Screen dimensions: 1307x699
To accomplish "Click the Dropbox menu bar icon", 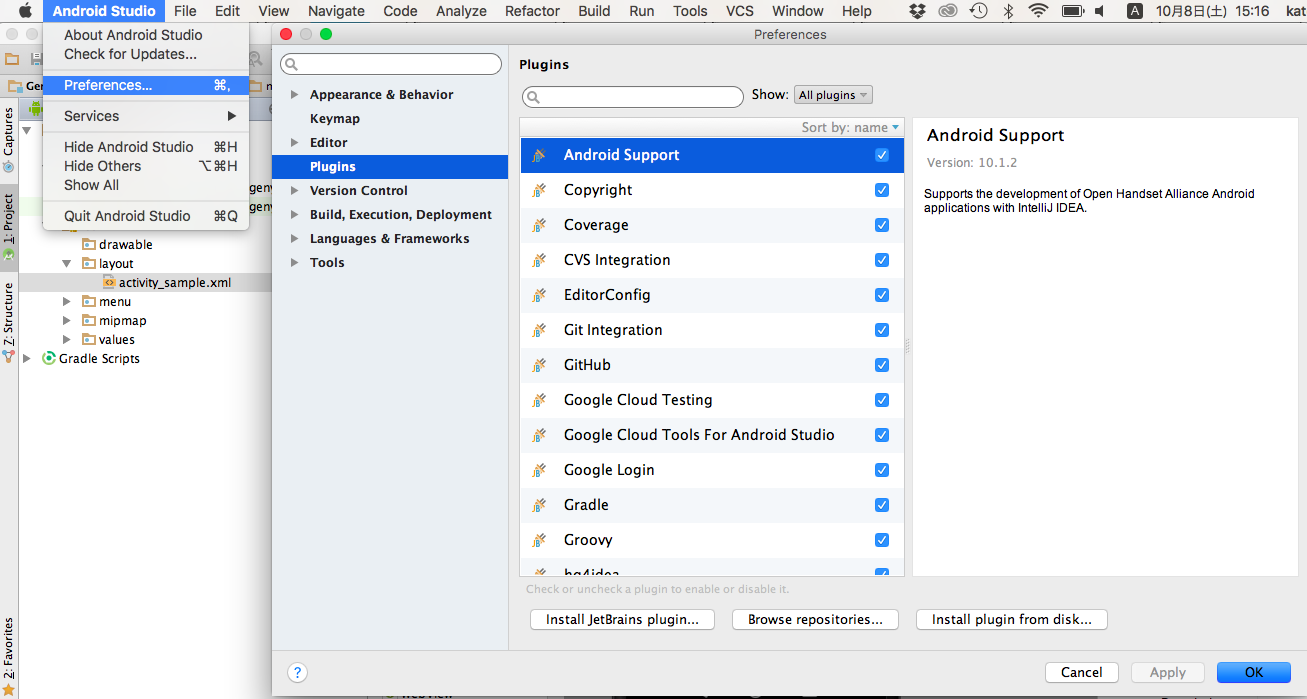I will click(x=918, y=11).
